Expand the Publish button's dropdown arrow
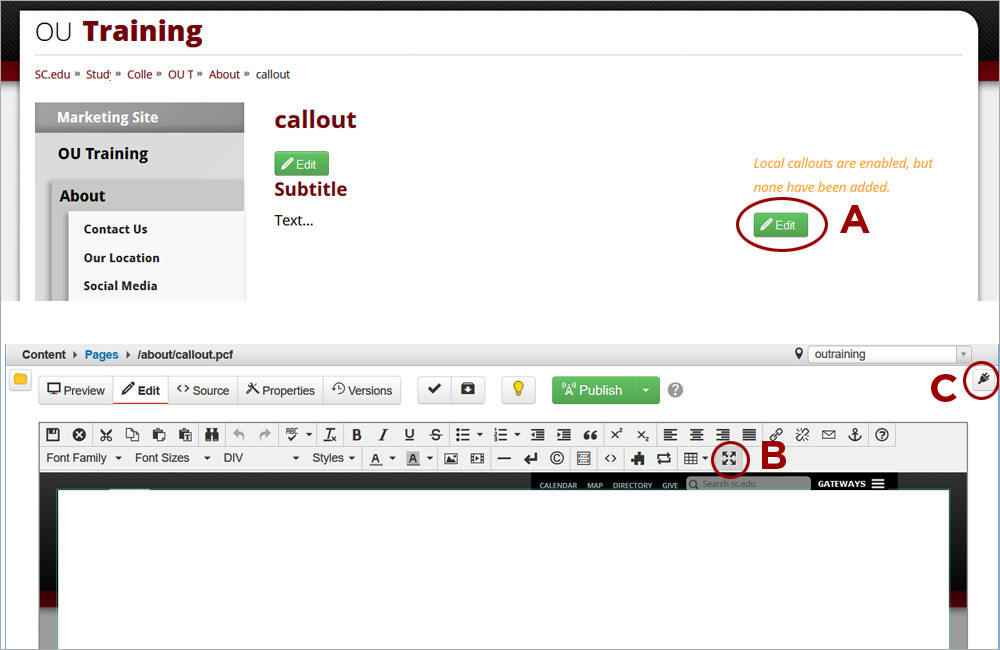This screenshot has width=1000, height=650. click(x=646, y=390)
